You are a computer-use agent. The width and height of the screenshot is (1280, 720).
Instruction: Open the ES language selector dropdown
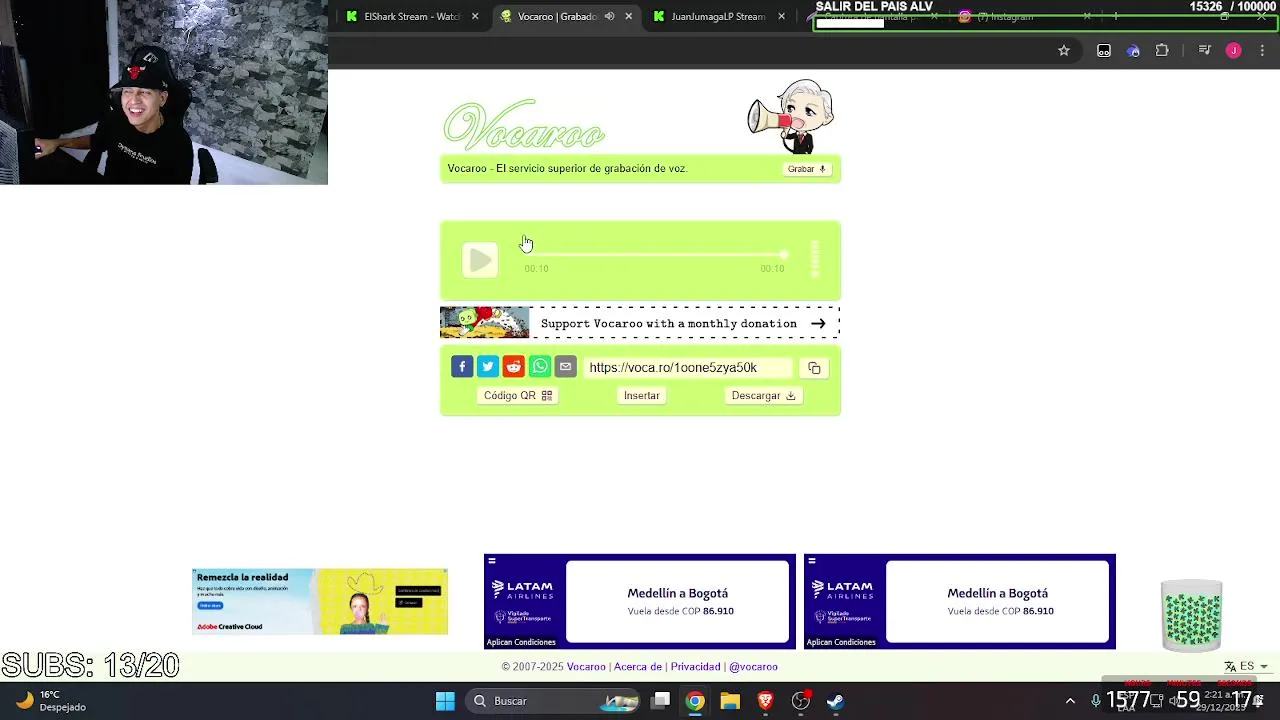[1246, 666]
